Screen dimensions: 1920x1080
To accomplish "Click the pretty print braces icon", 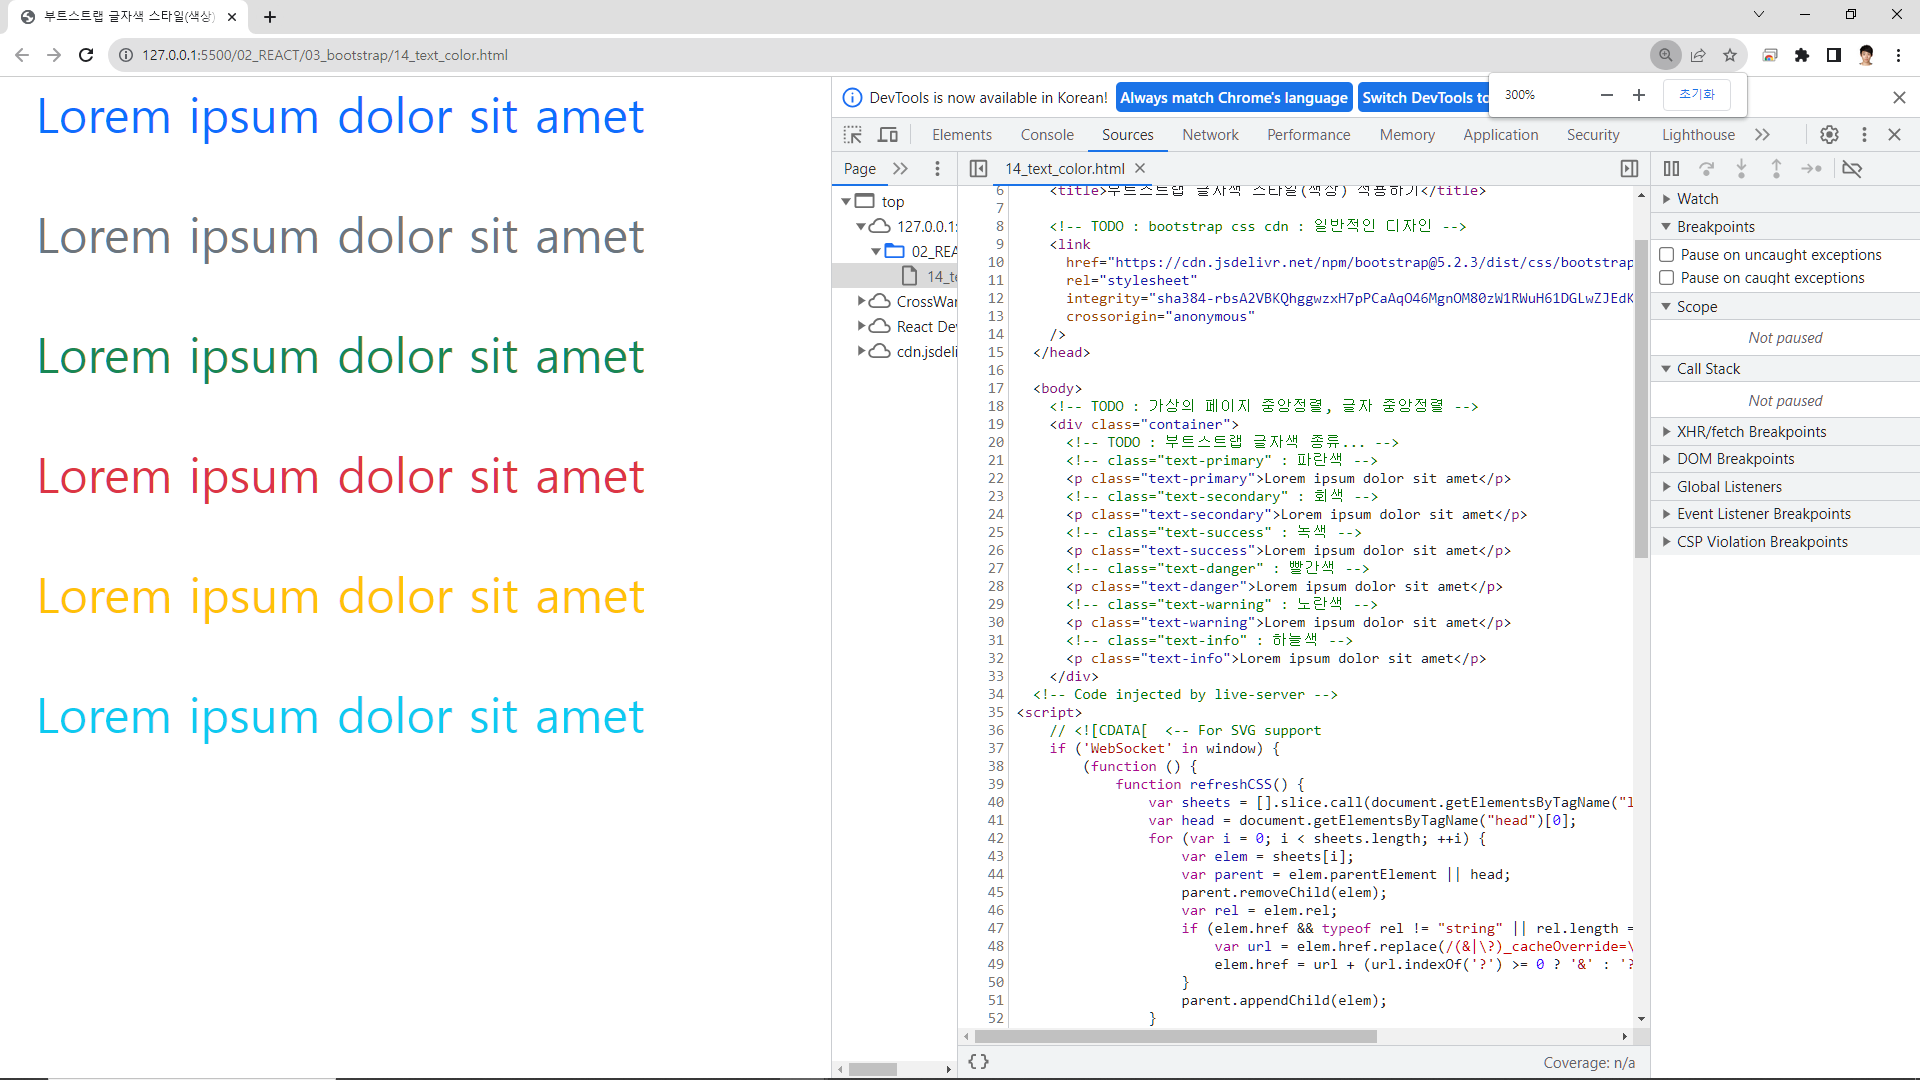I will pos(979,1062).
